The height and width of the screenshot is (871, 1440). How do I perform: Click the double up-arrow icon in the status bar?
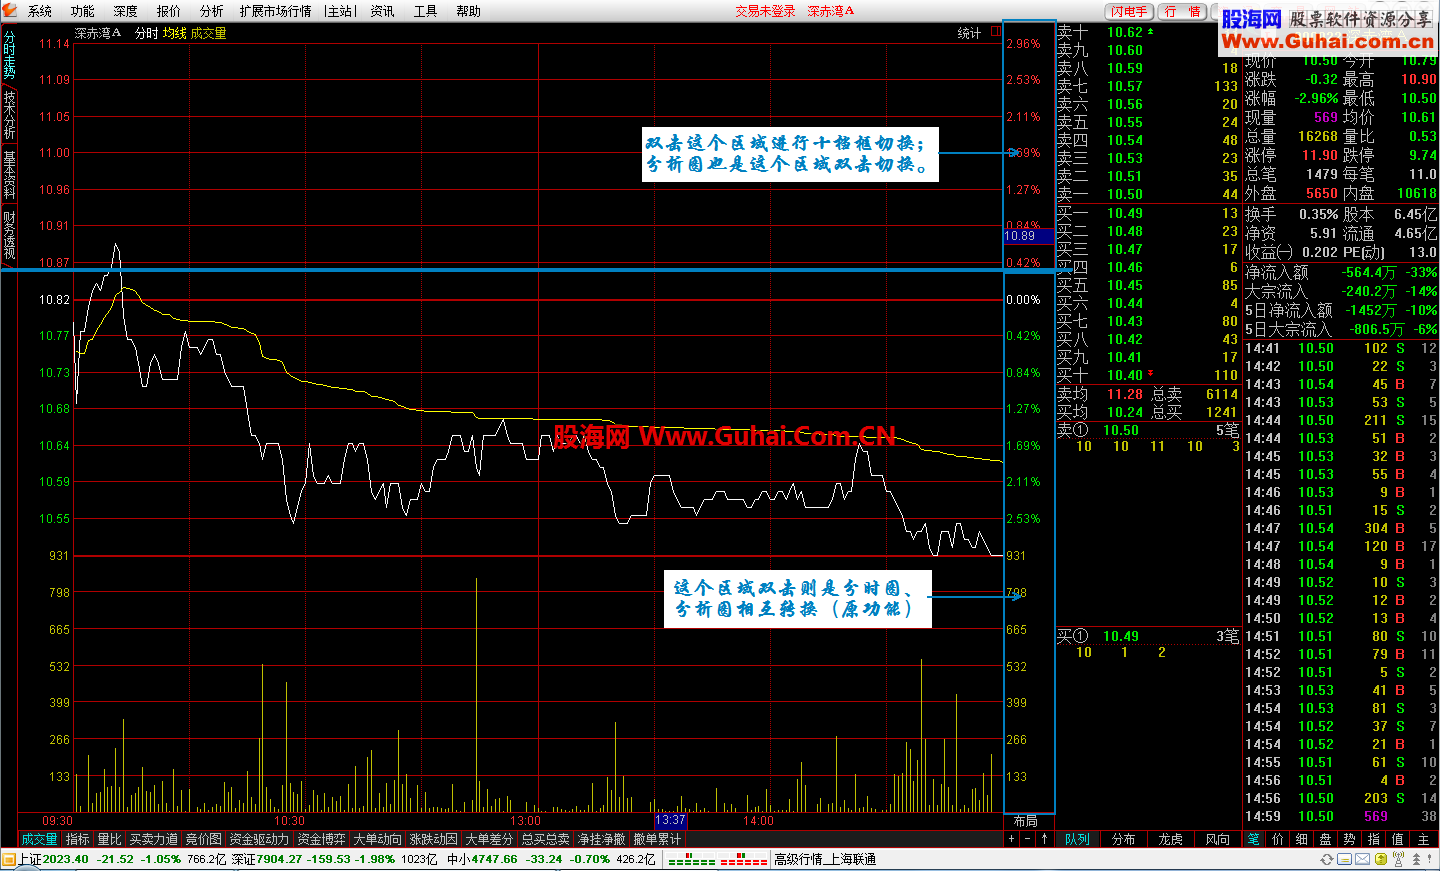[x=1416, y=859]
